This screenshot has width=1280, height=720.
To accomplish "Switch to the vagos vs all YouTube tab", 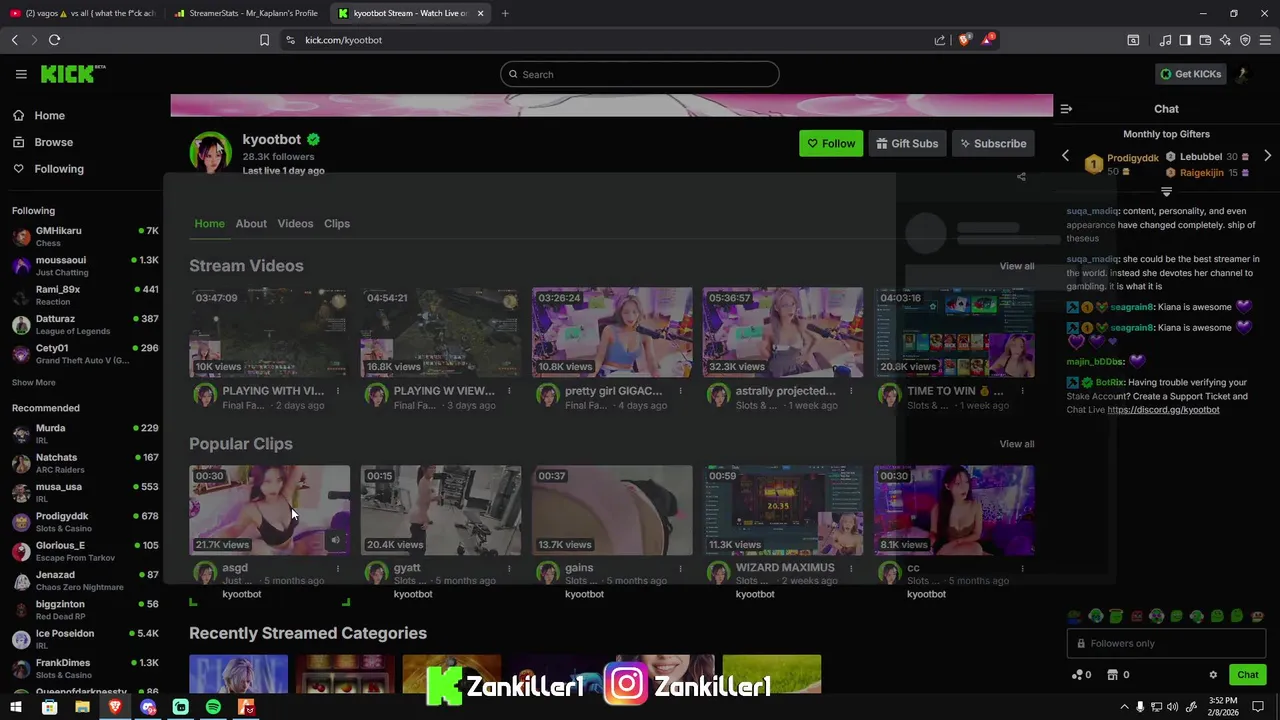I will click(x=82, y=13).
